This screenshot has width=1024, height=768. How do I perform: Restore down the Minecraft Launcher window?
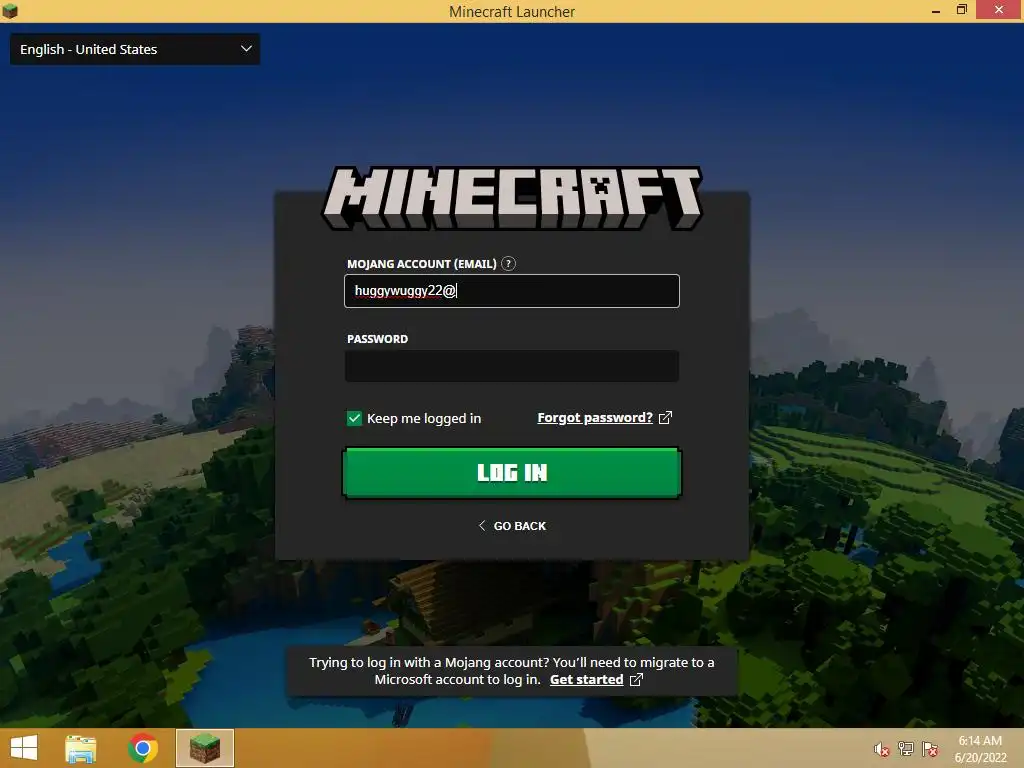(961, 10)
